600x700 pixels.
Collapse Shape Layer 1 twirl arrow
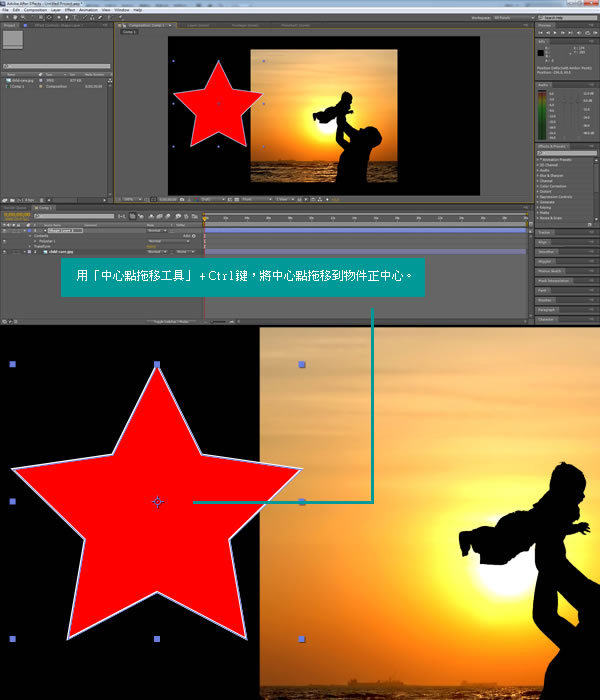[25, 230]
